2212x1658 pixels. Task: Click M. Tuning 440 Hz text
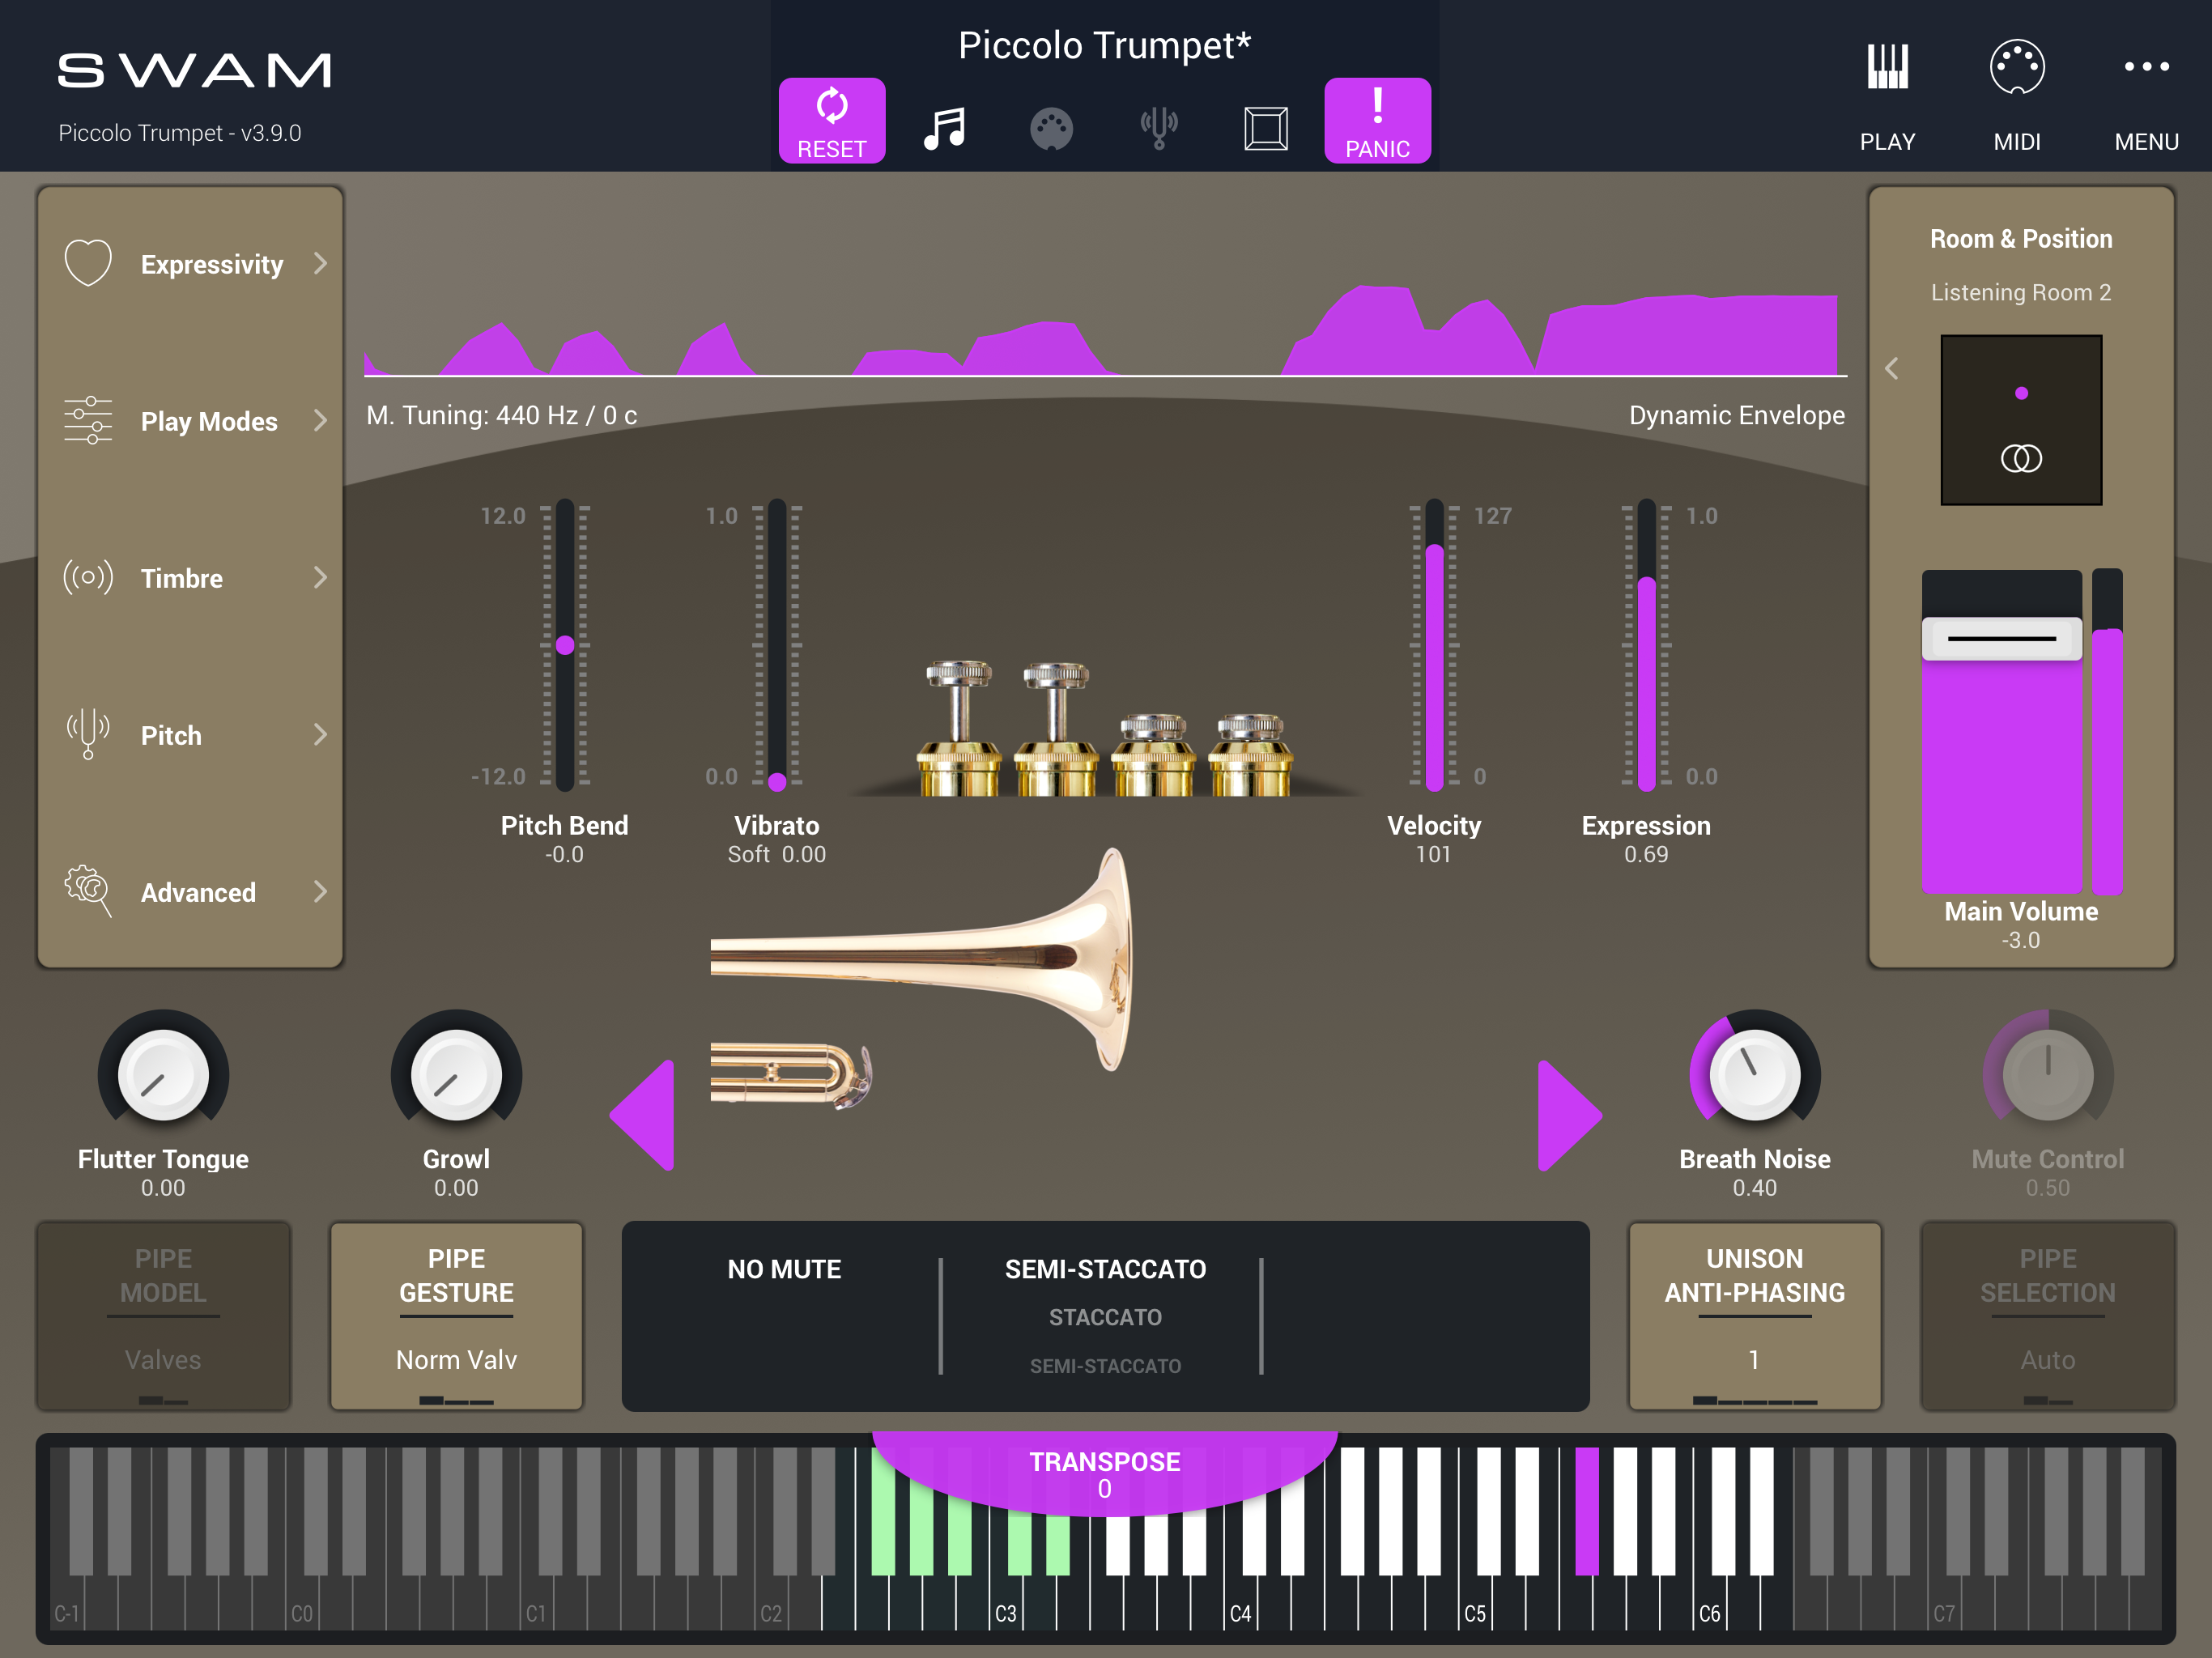(x=501, y=415)
